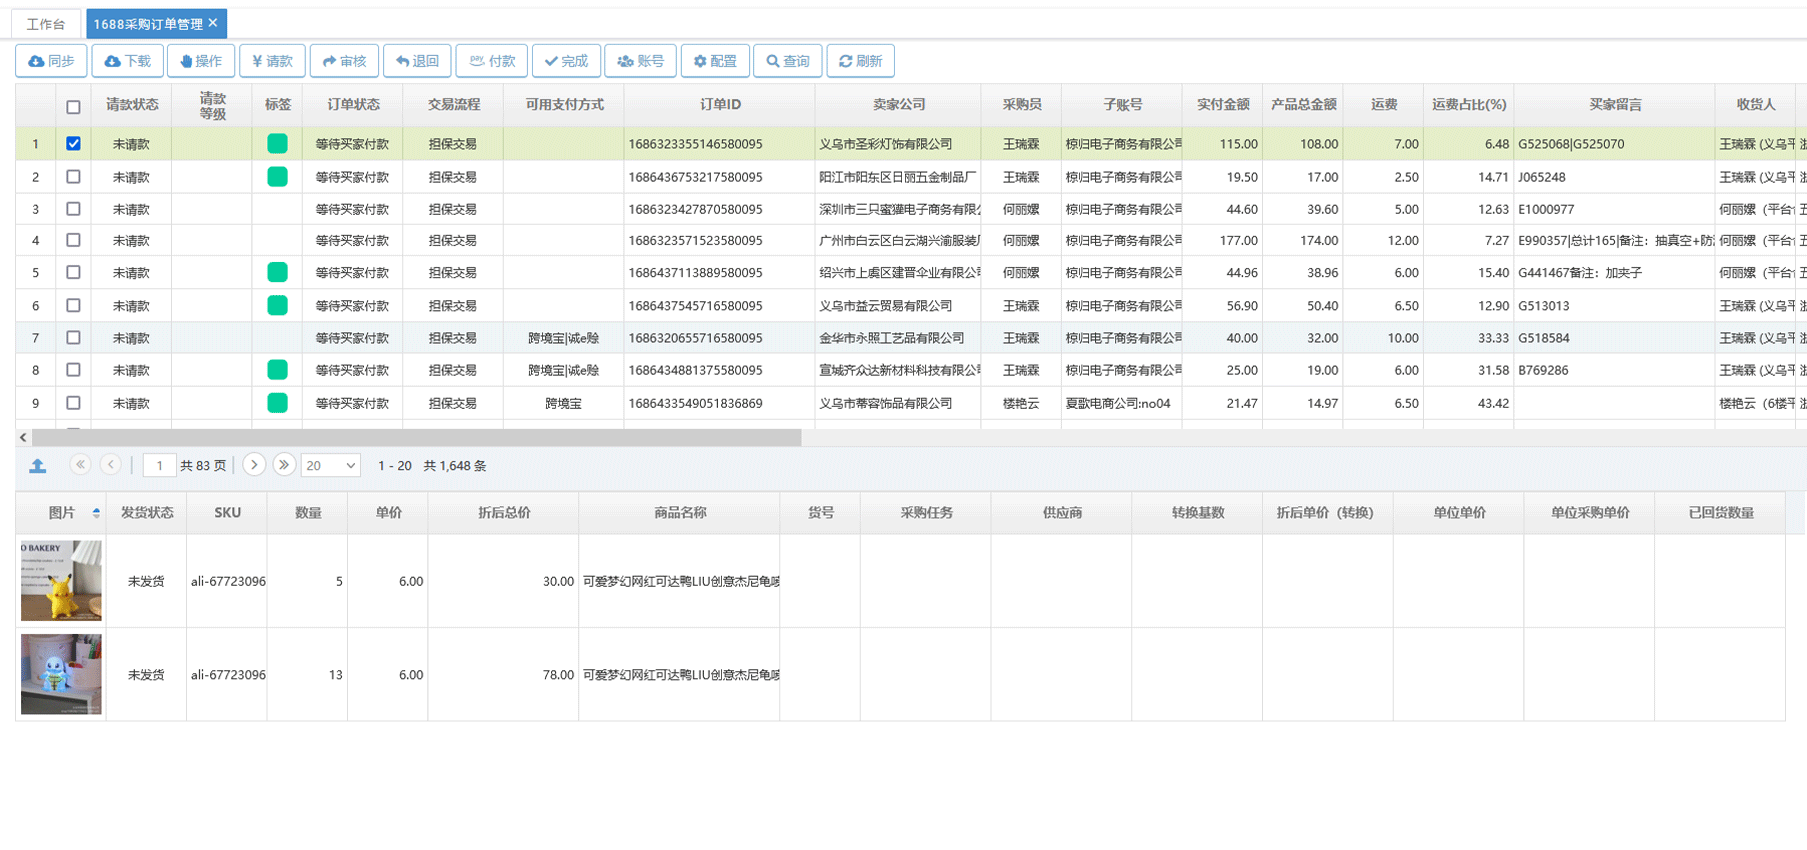
Task: Close the 1688采购订单管理 tab
Action: click(x=213, y=23)
